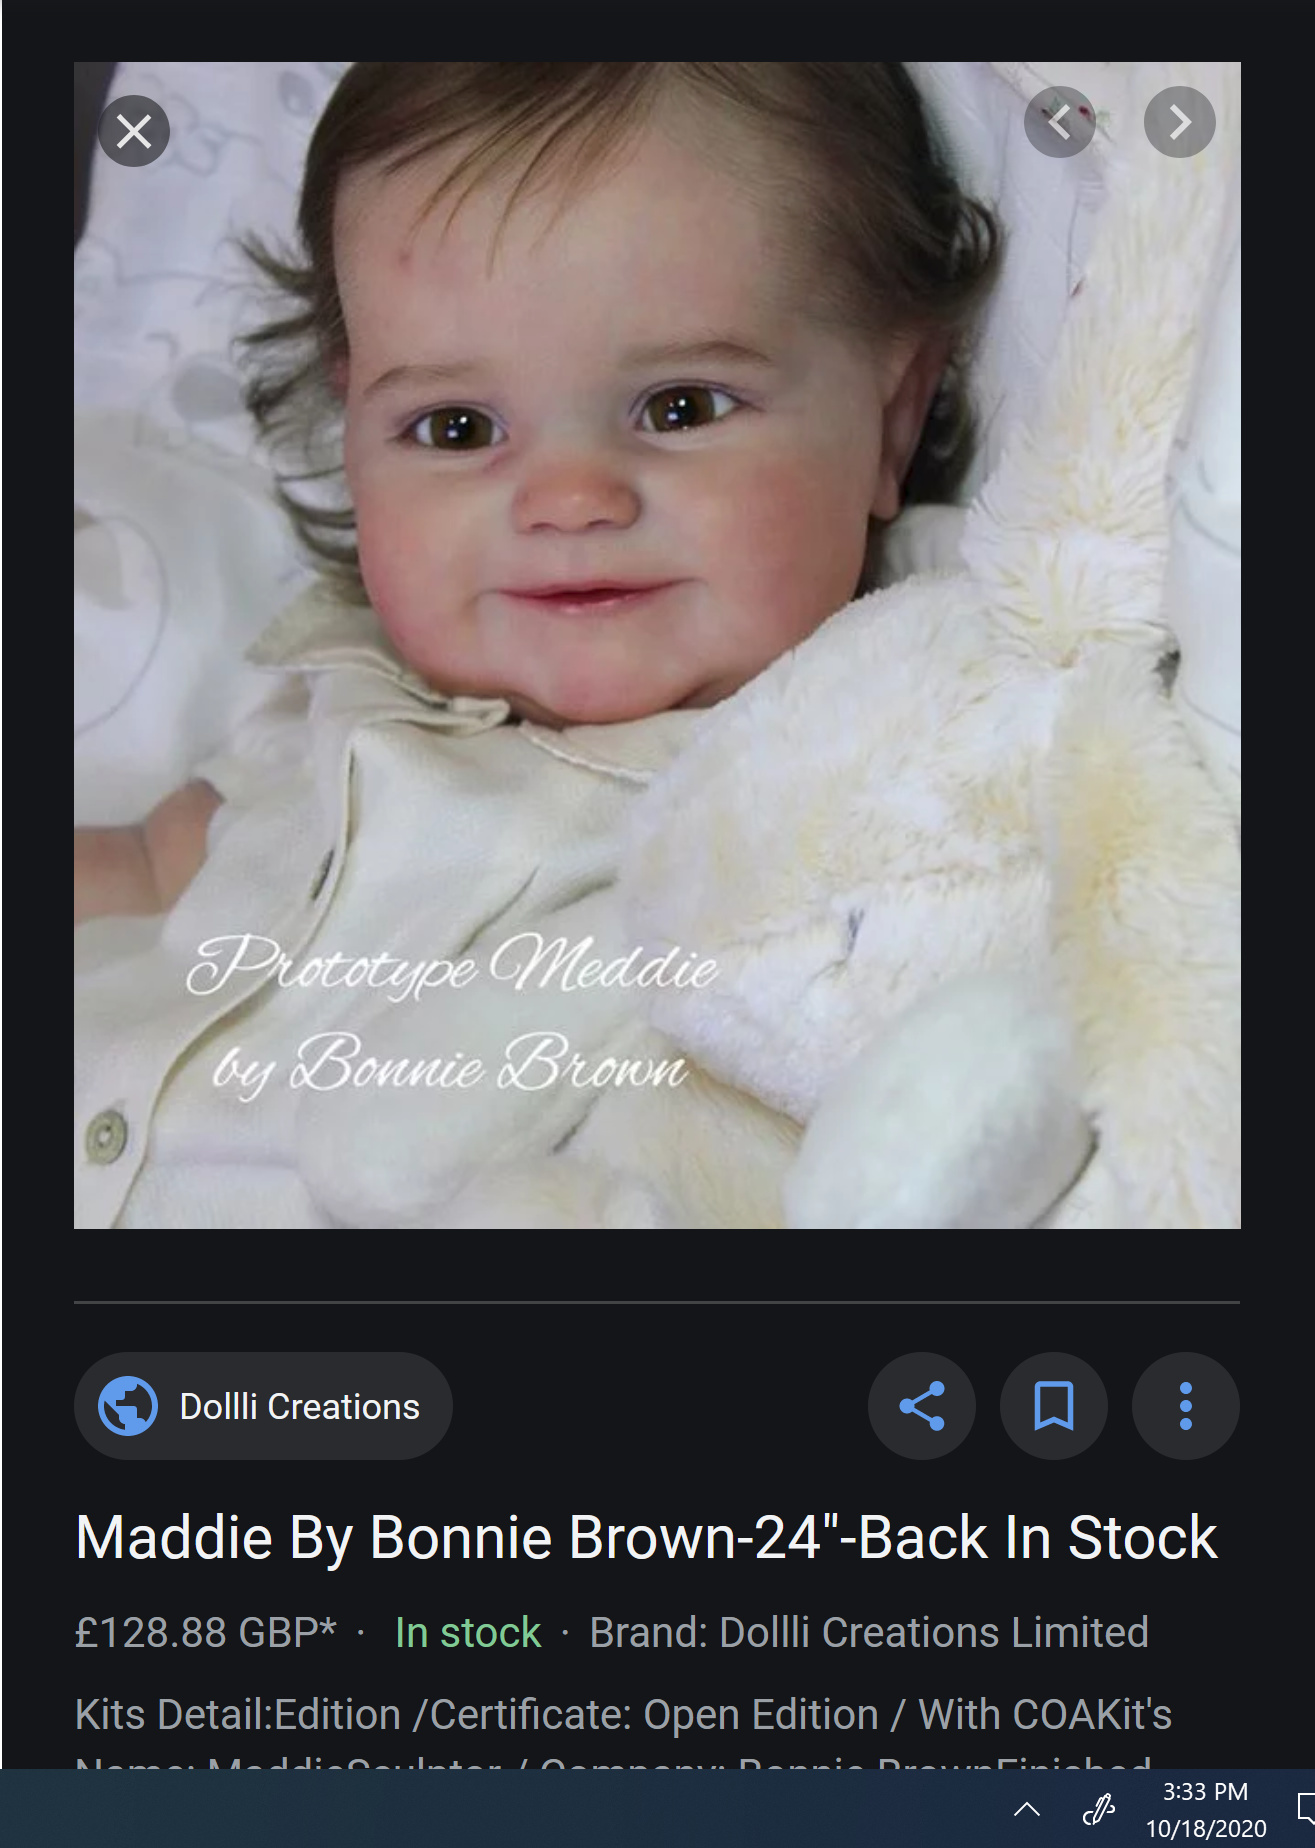1315x1848 pixels.
Task: Click the doll preview image
Action: click(657, 645)
